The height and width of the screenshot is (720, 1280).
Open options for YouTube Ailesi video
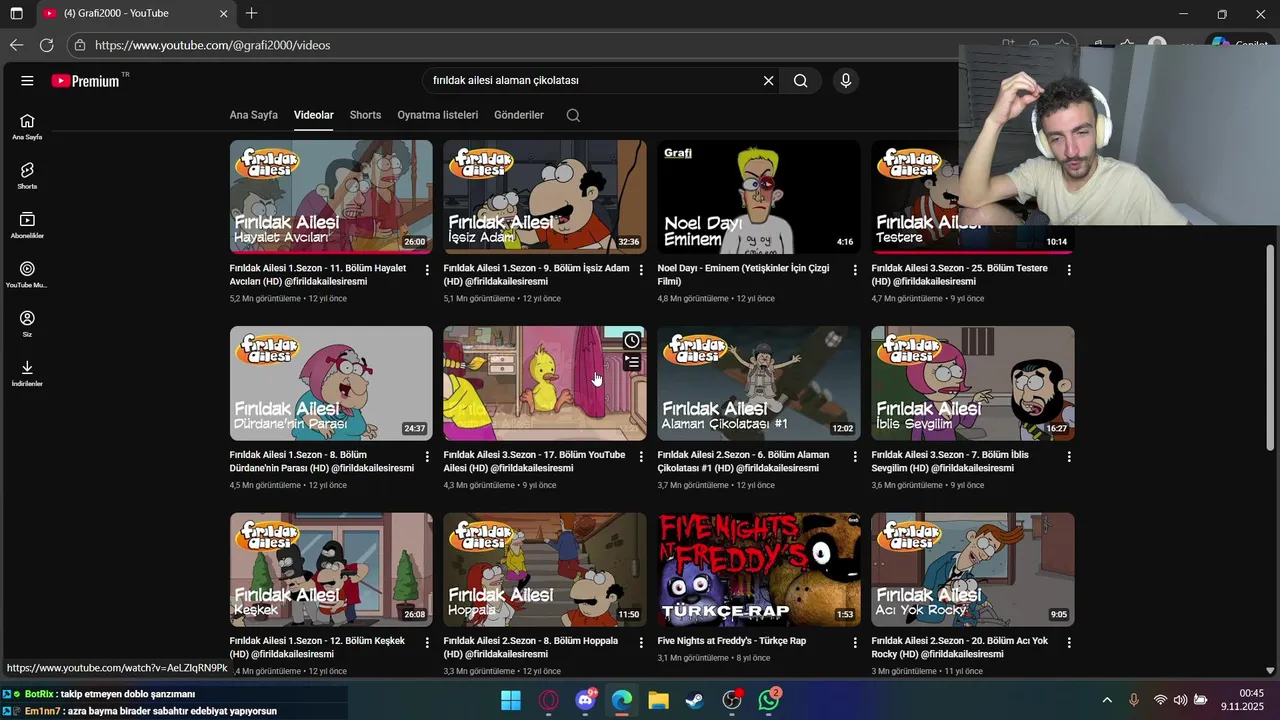tap(641, 456)
